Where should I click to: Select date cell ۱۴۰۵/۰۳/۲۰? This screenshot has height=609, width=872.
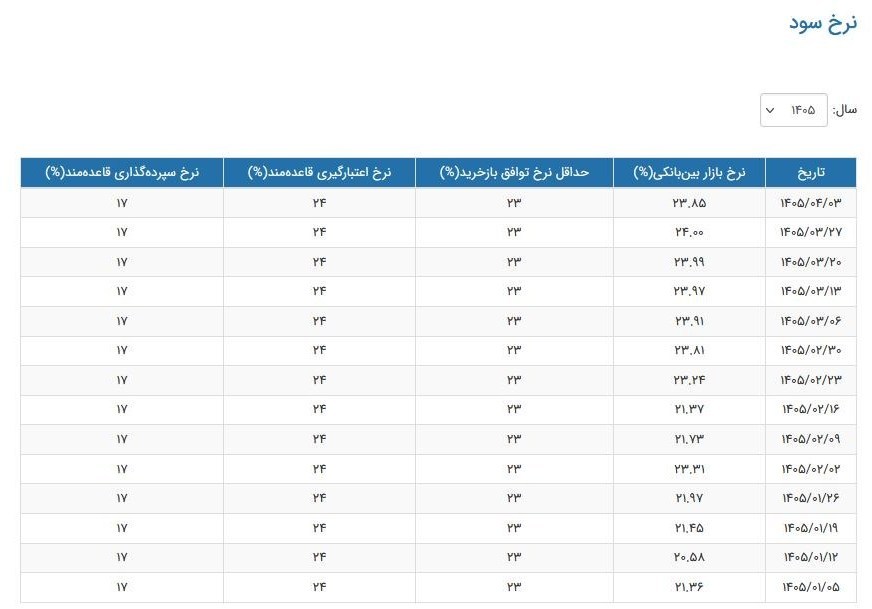click(810, 262)
